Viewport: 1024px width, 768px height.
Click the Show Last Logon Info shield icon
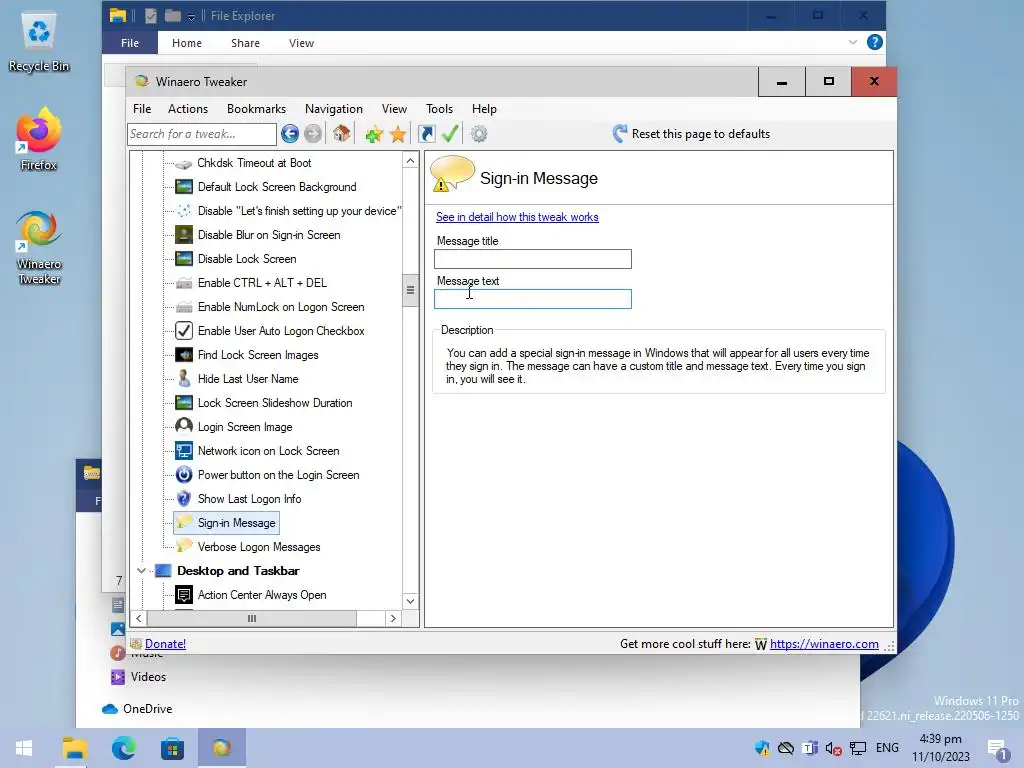click(x=184, y=499)
